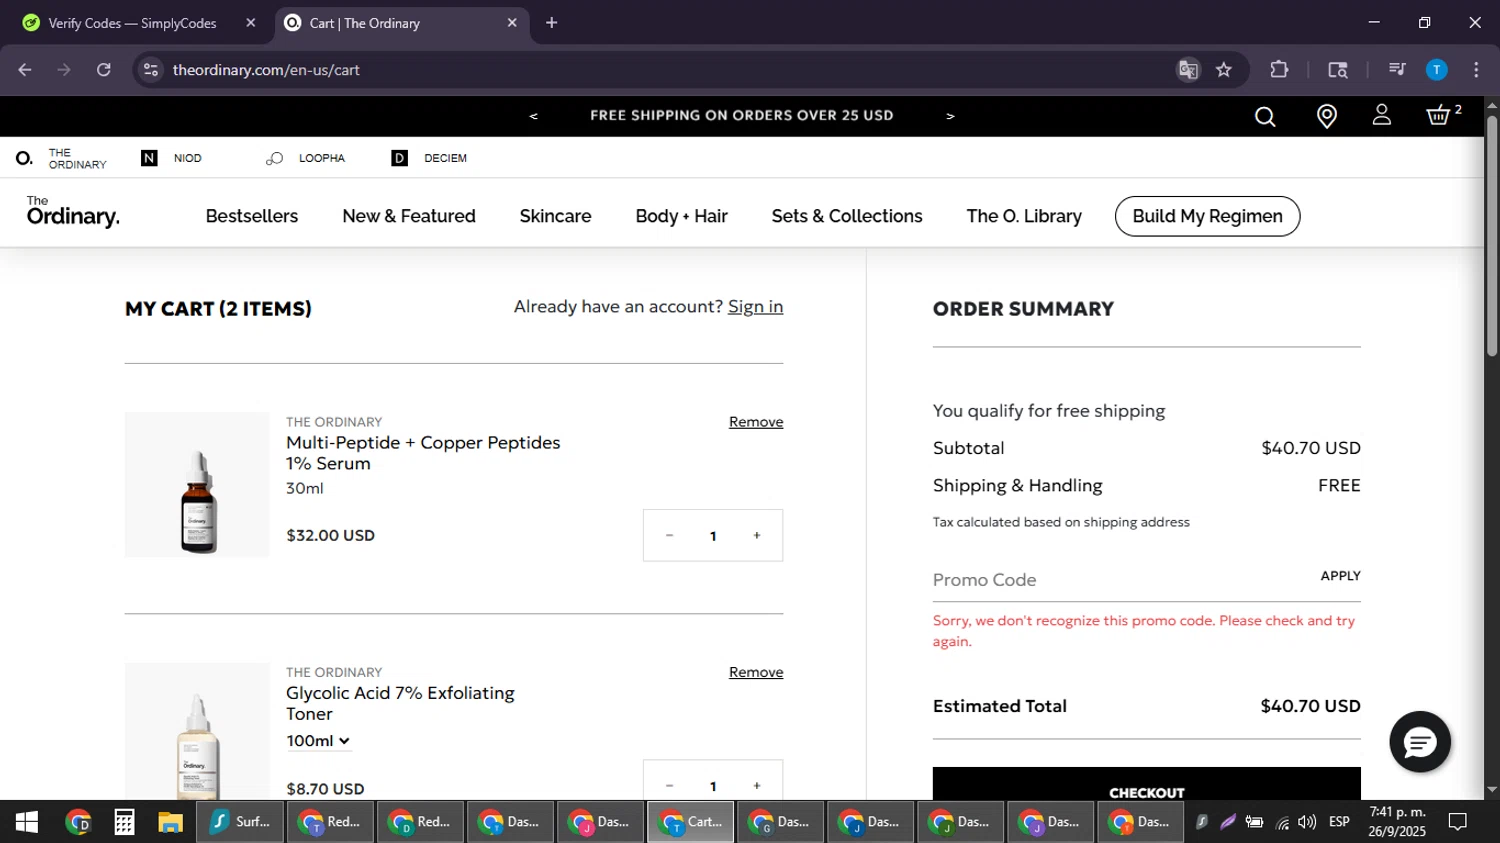Open the Body + Hair menu
The height and width of the screenshot is (843, 1500).
682,216
